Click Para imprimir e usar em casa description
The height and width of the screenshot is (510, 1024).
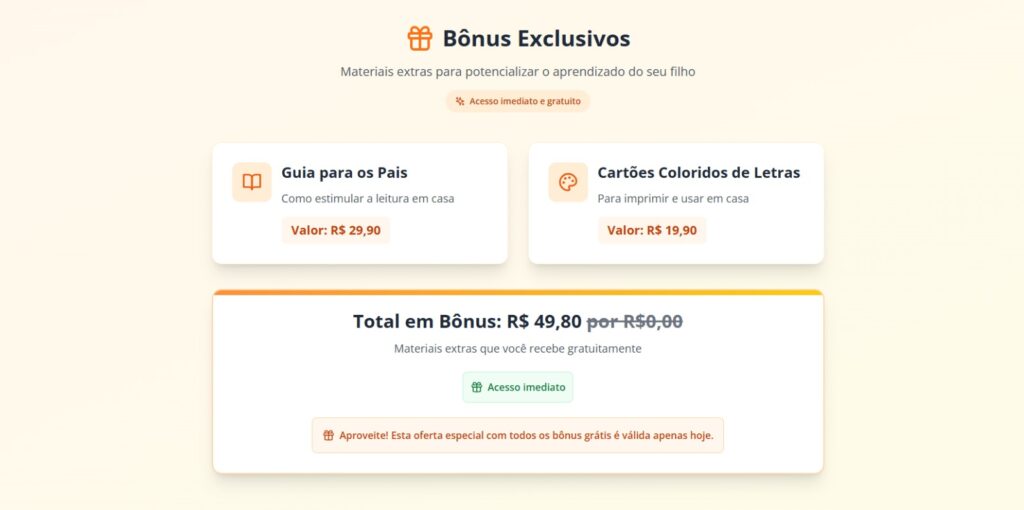pos(673,198)
